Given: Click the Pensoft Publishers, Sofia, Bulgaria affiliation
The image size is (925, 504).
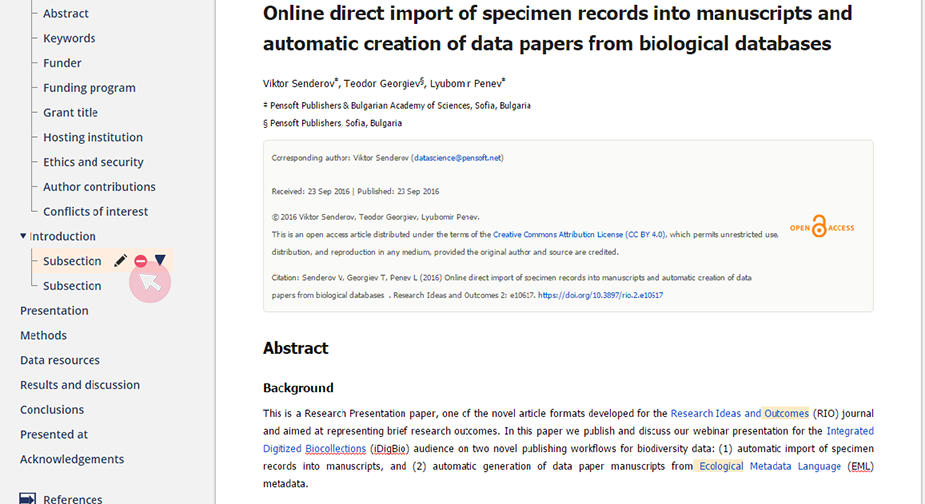Looking at the screenshot, I should [333, 123].
